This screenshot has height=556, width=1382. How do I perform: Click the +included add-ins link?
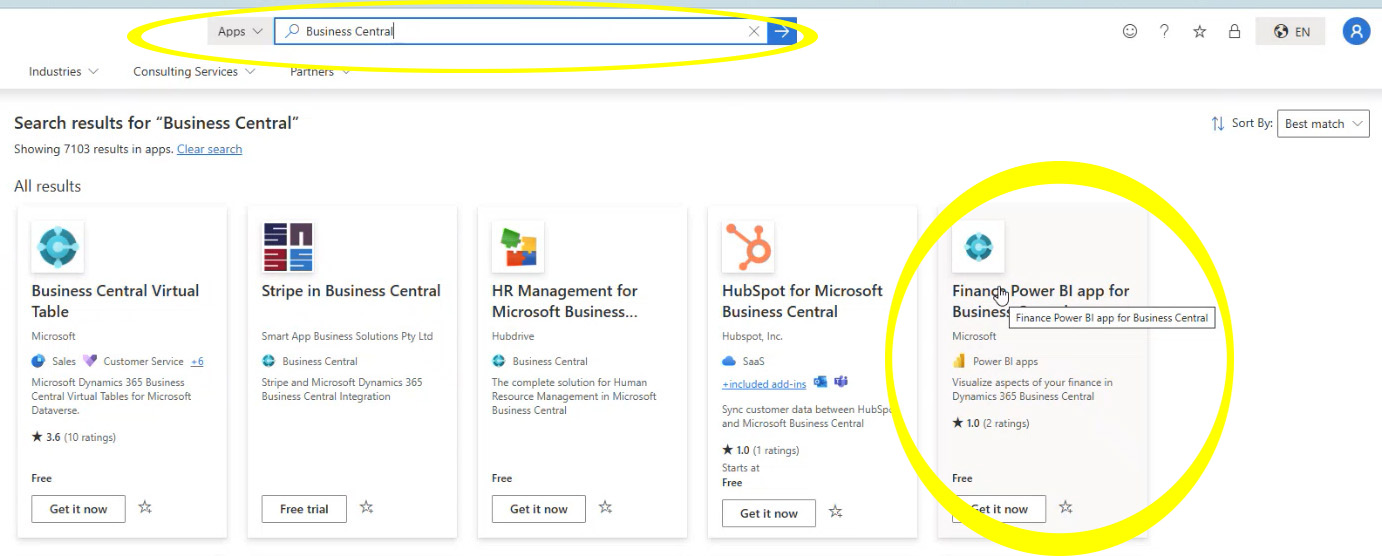(x=764, y=385)
